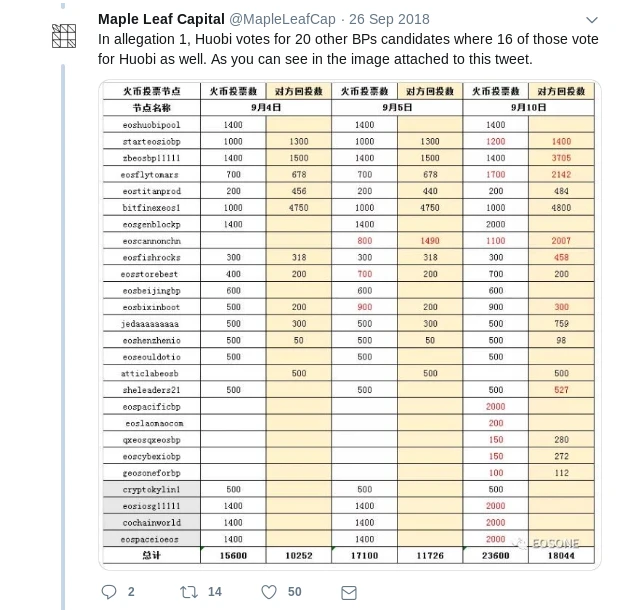Image resolution: width=640 pixels, height=610 pixels.
Task: Click the 23600 total cell in the table
Action: 496,556
